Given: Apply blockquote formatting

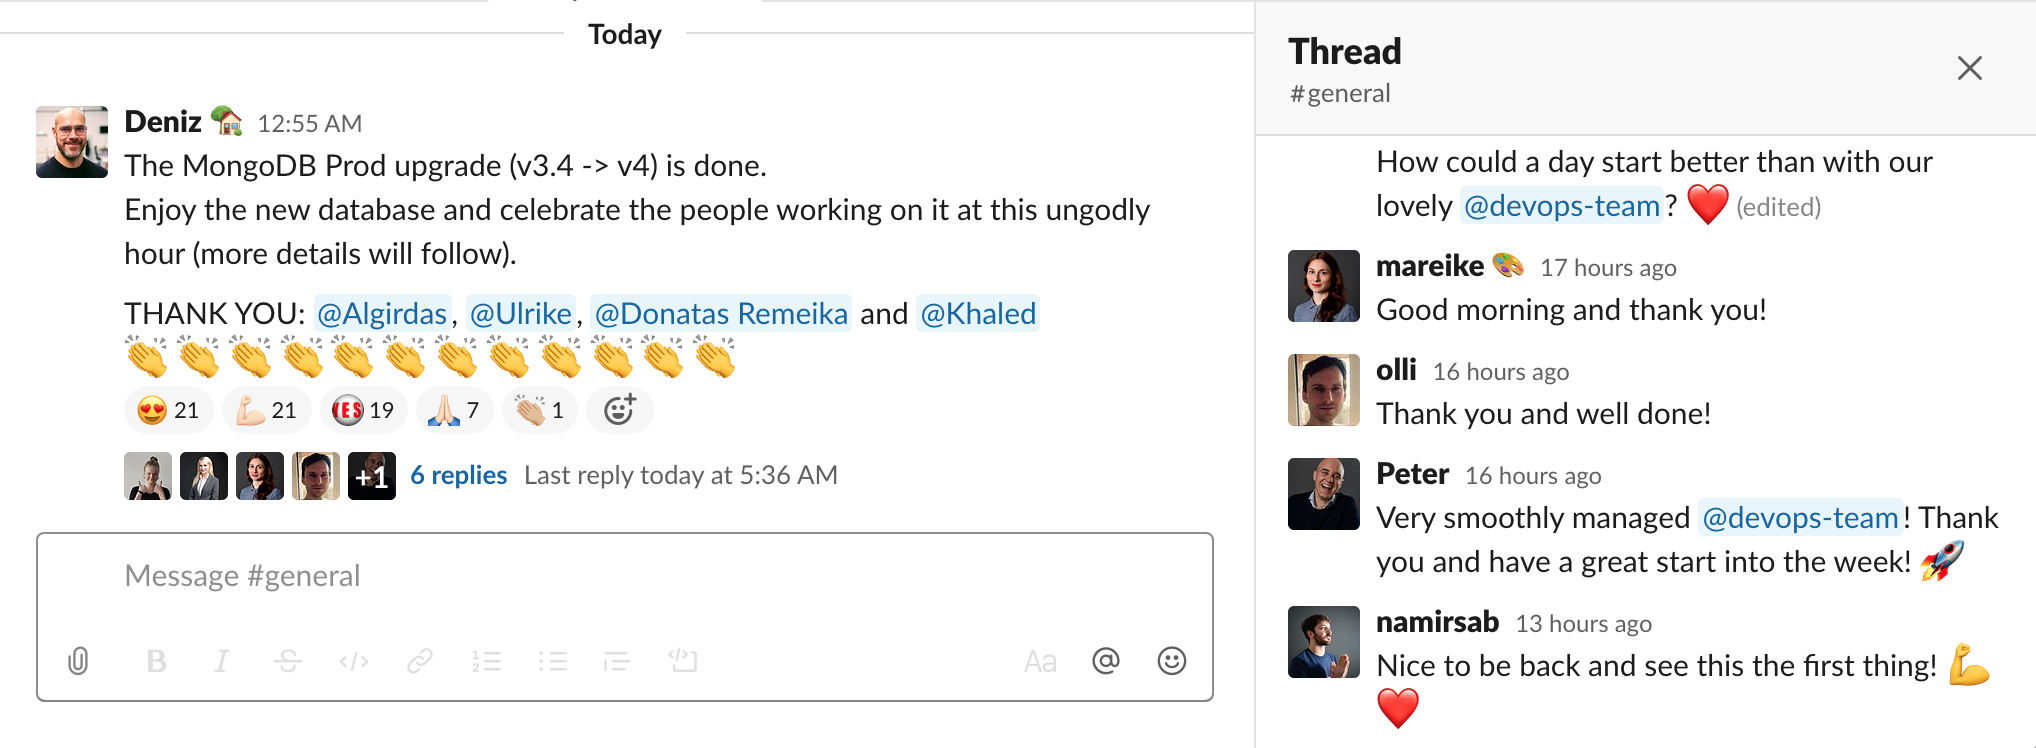Looking at the screenshot, I should (617, 661).
